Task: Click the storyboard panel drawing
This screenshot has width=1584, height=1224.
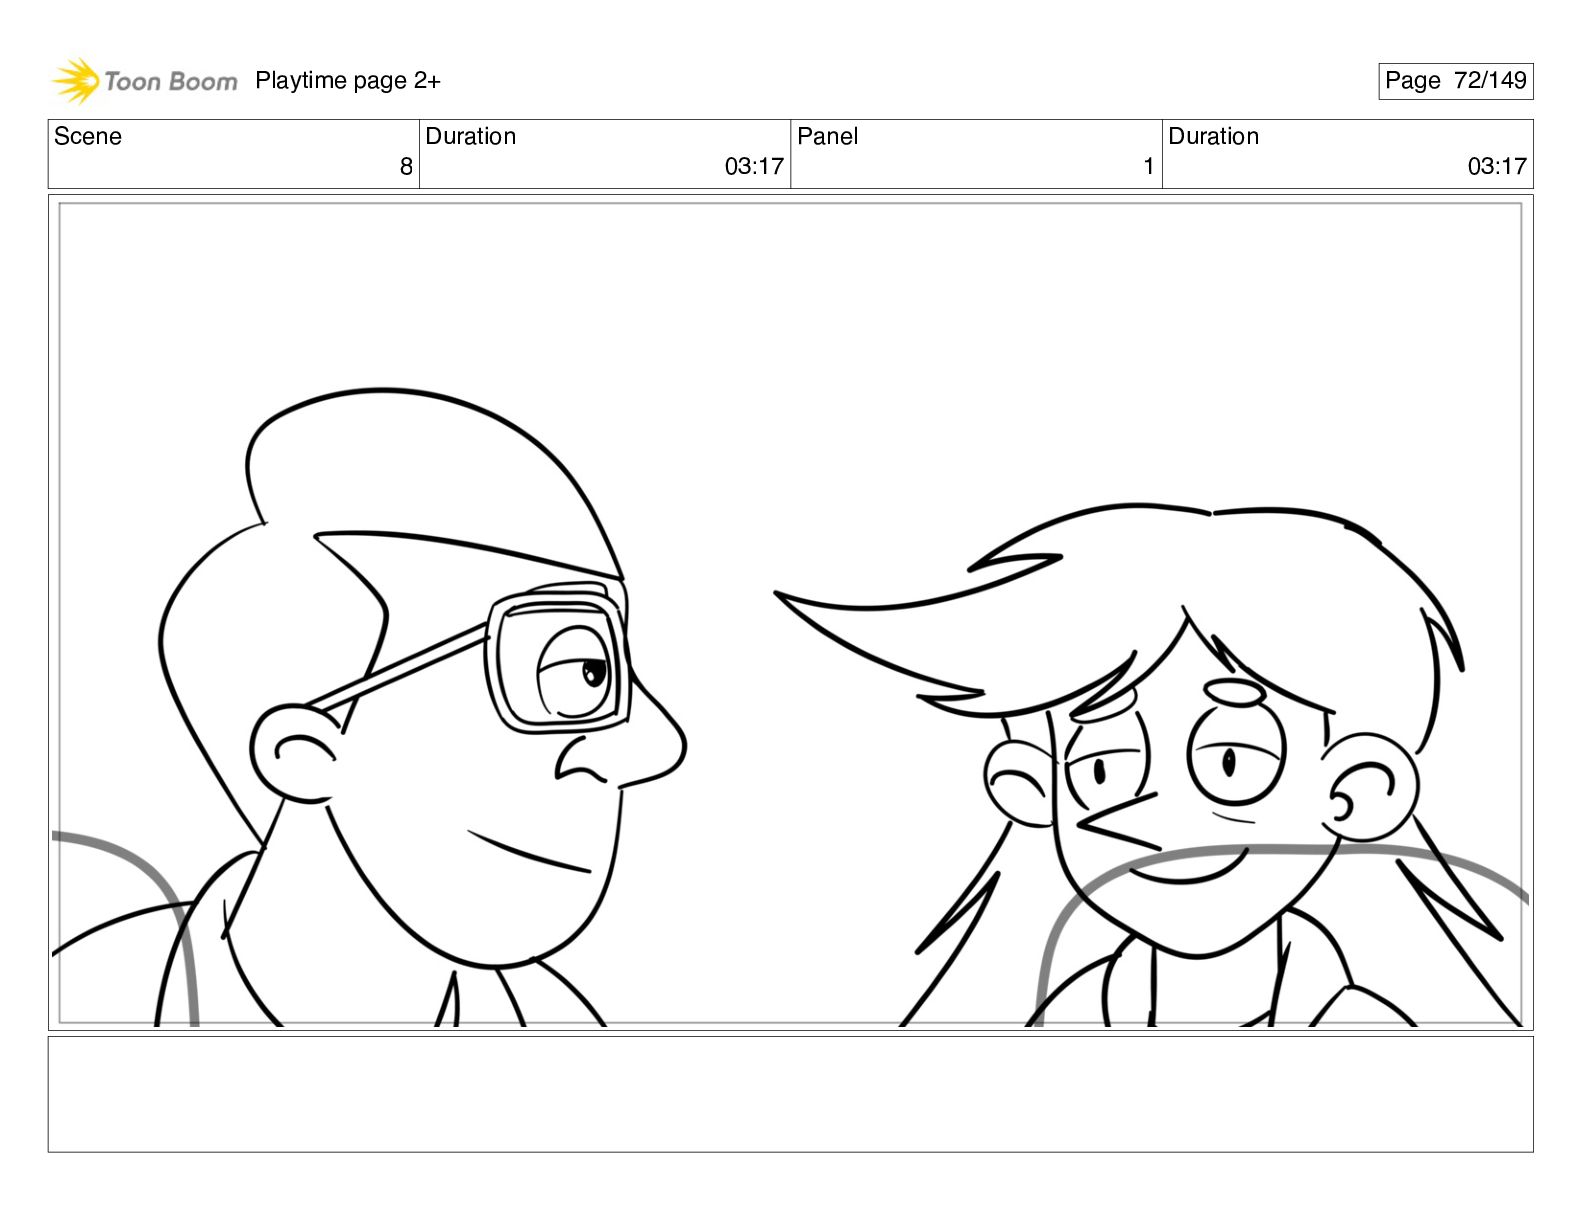Action: click(x=790, y=612)
